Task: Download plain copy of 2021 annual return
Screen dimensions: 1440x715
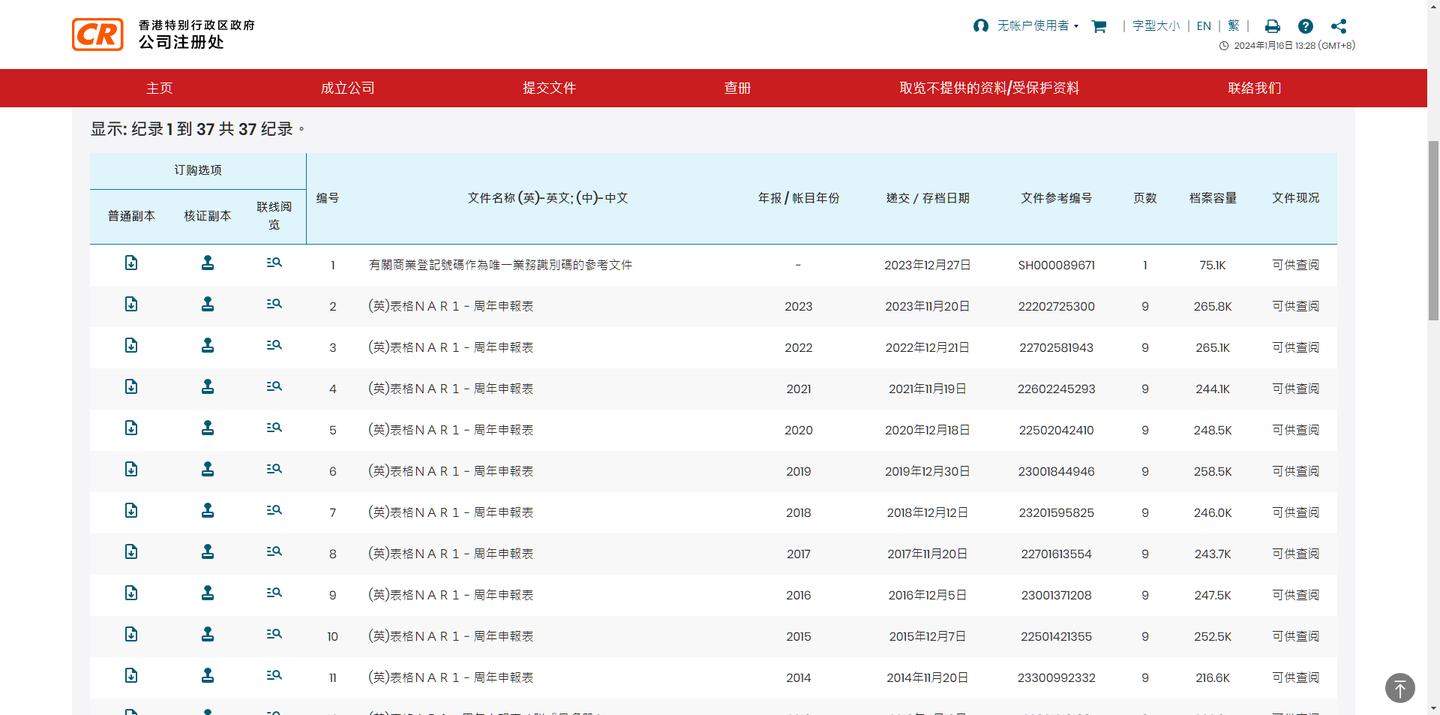Action: (131, 386)
